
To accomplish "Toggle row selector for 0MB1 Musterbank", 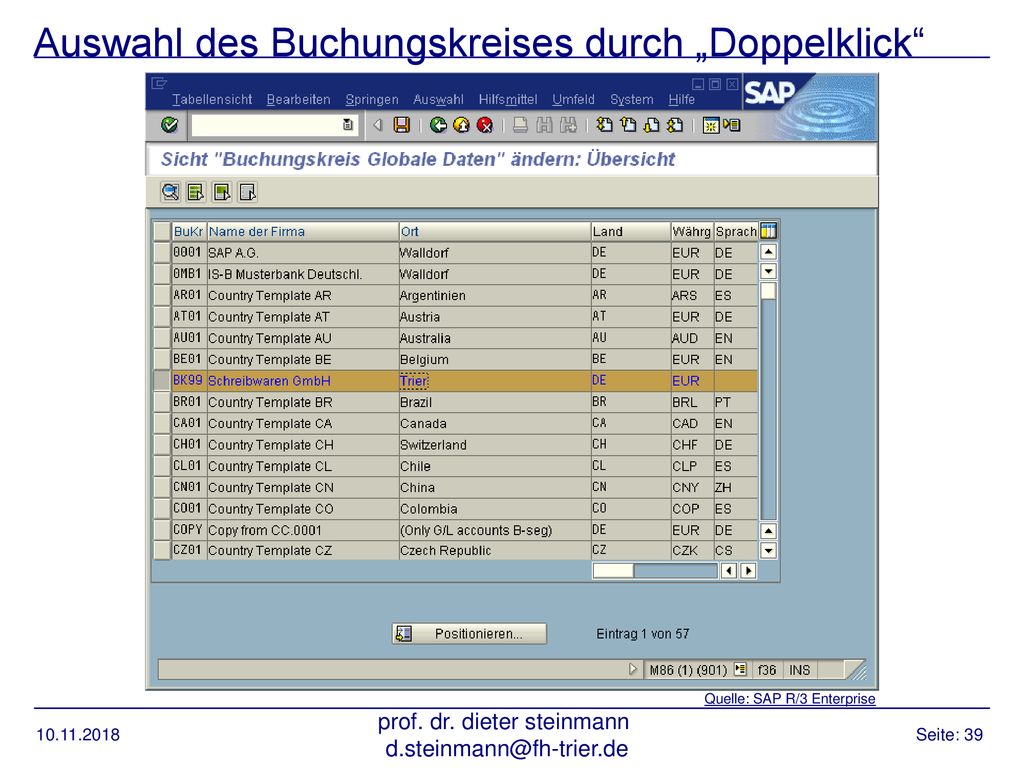I will click(x=162, y=274).
